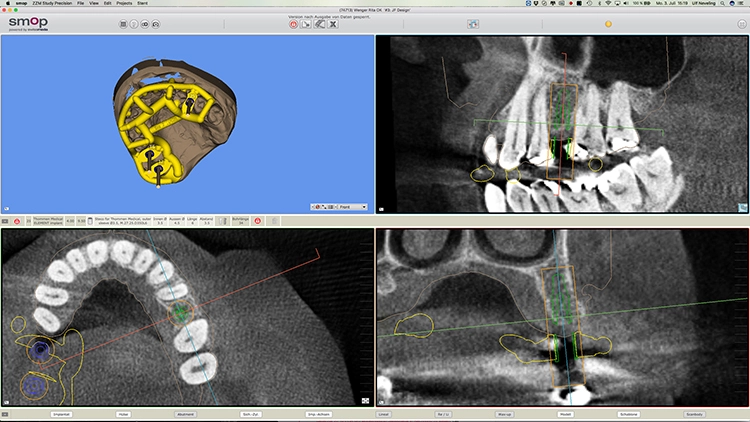The image size is (750, 422).
Task: Click the Imp.-Achsen button in bottom bar
Action: (319, 414)
